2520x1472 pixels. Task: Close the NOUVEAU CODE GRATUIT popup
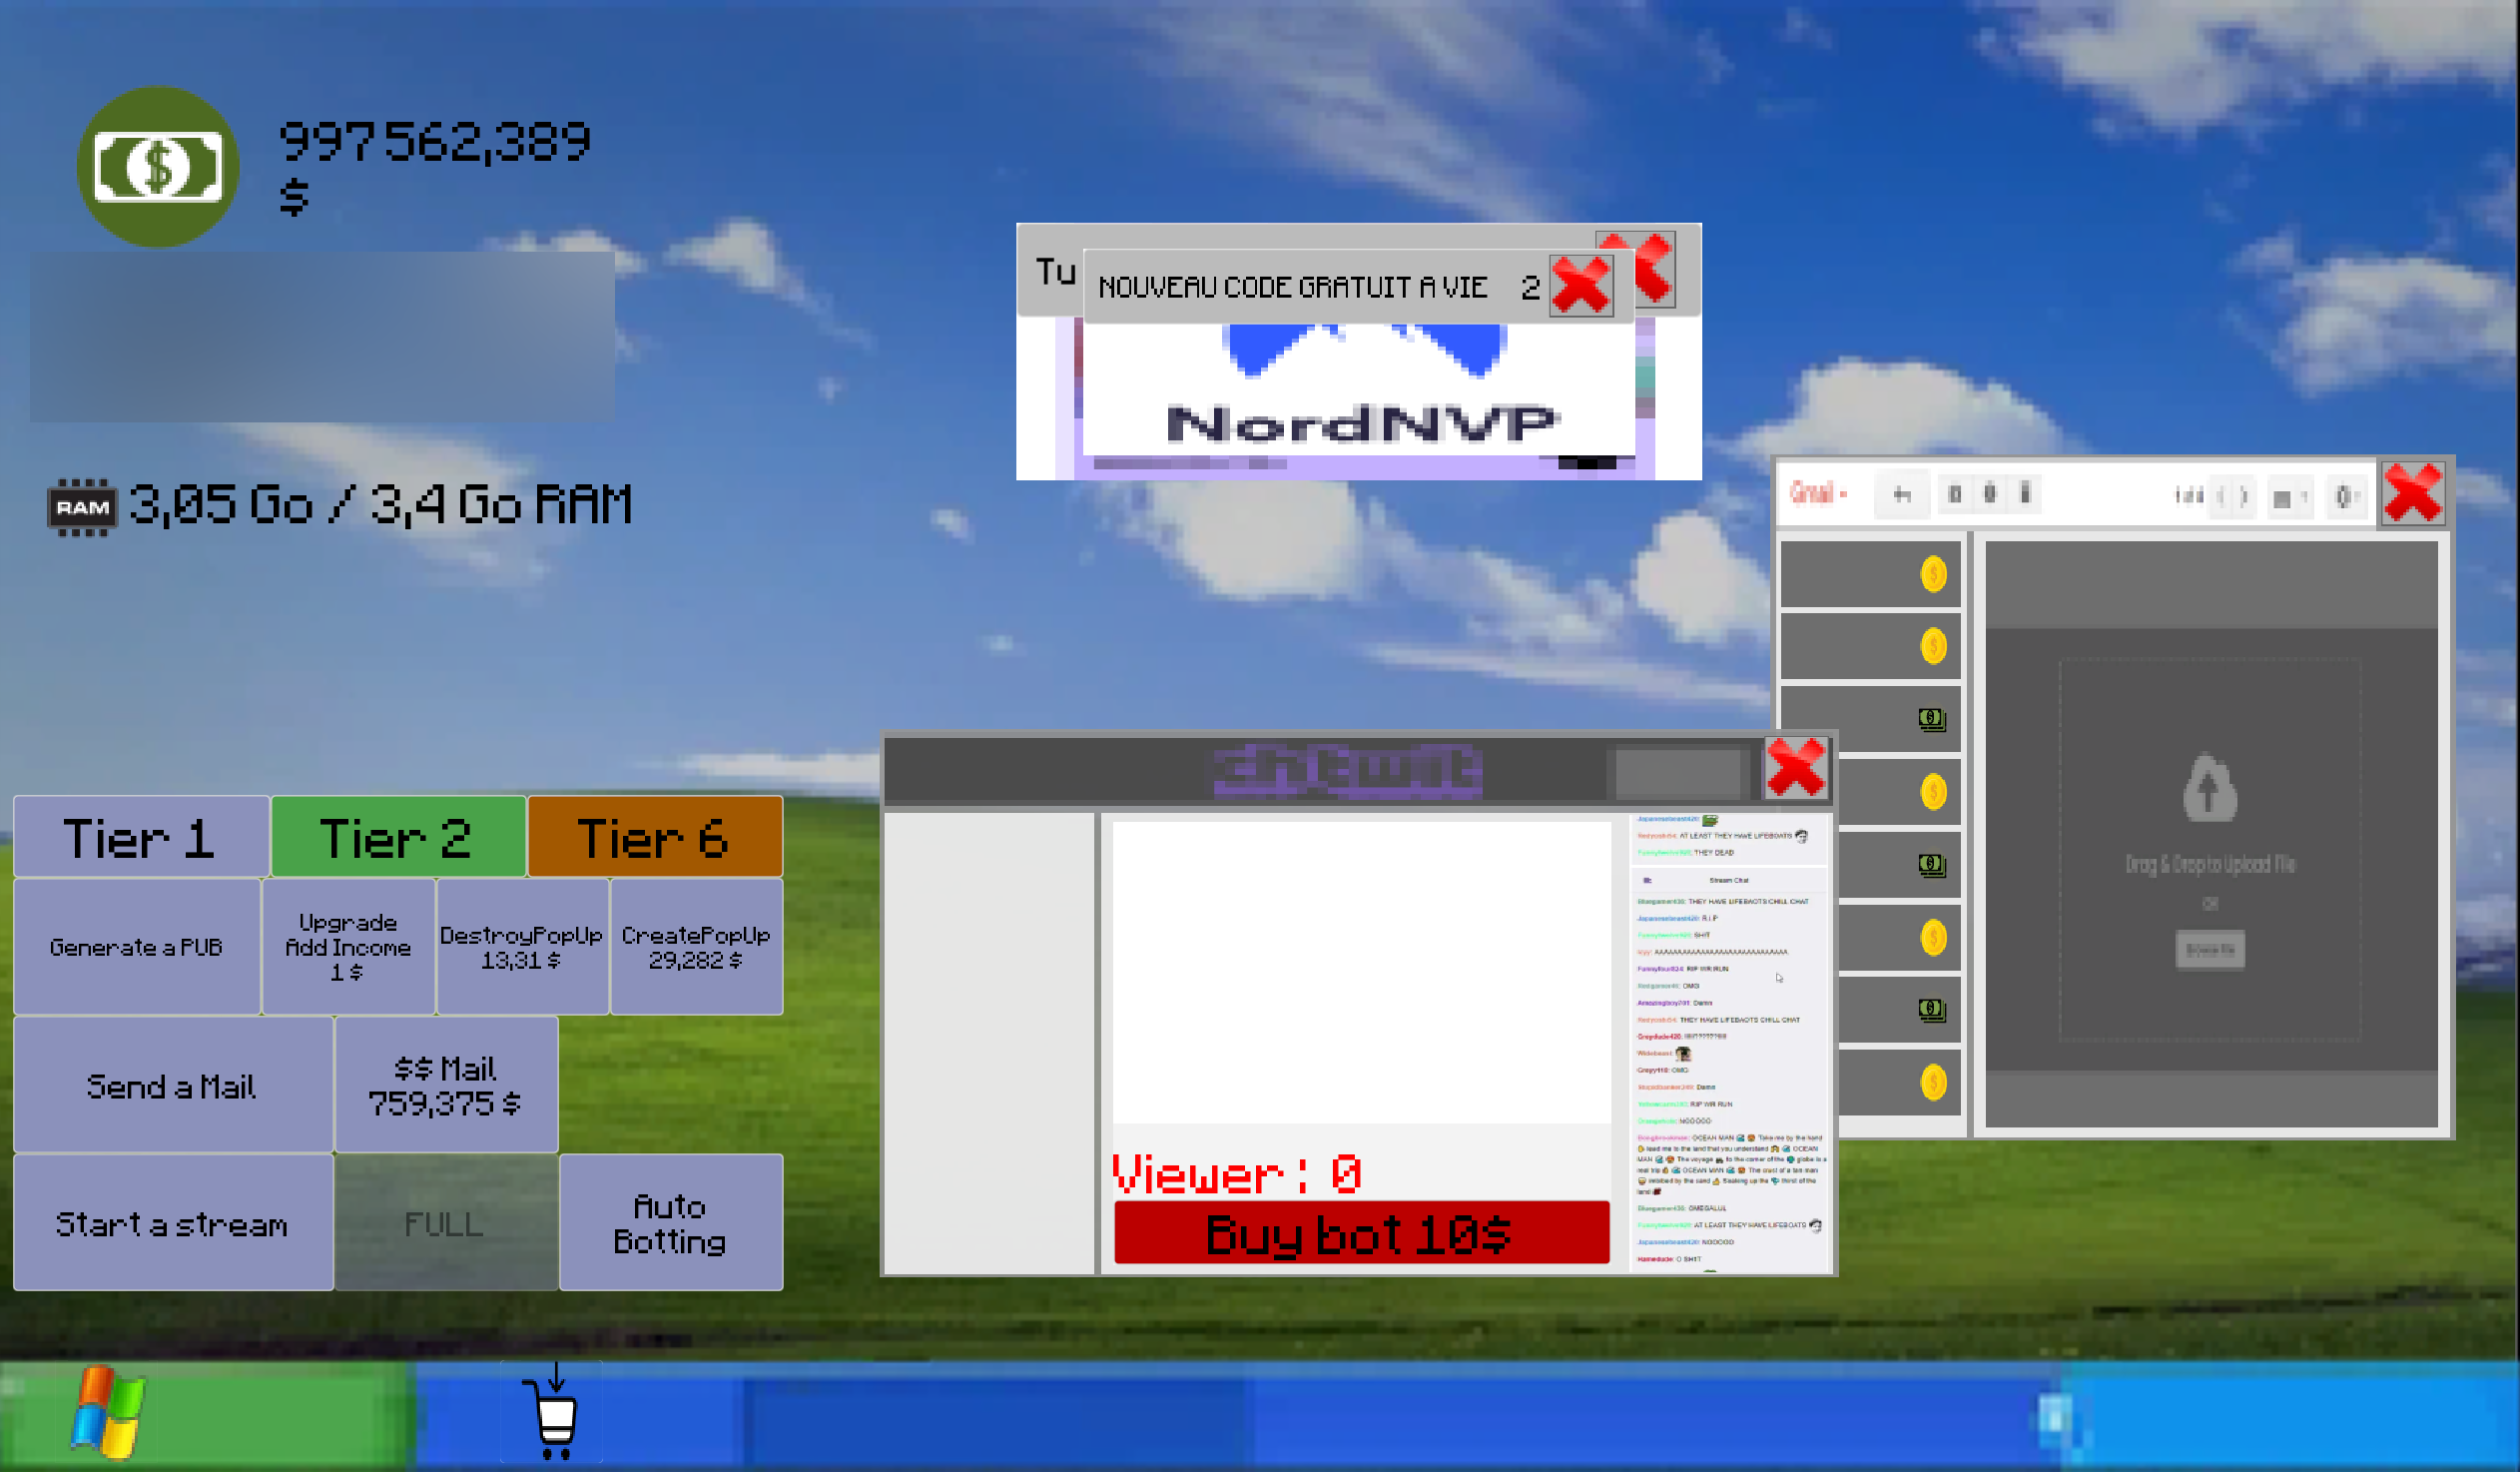click(1580, 286)
